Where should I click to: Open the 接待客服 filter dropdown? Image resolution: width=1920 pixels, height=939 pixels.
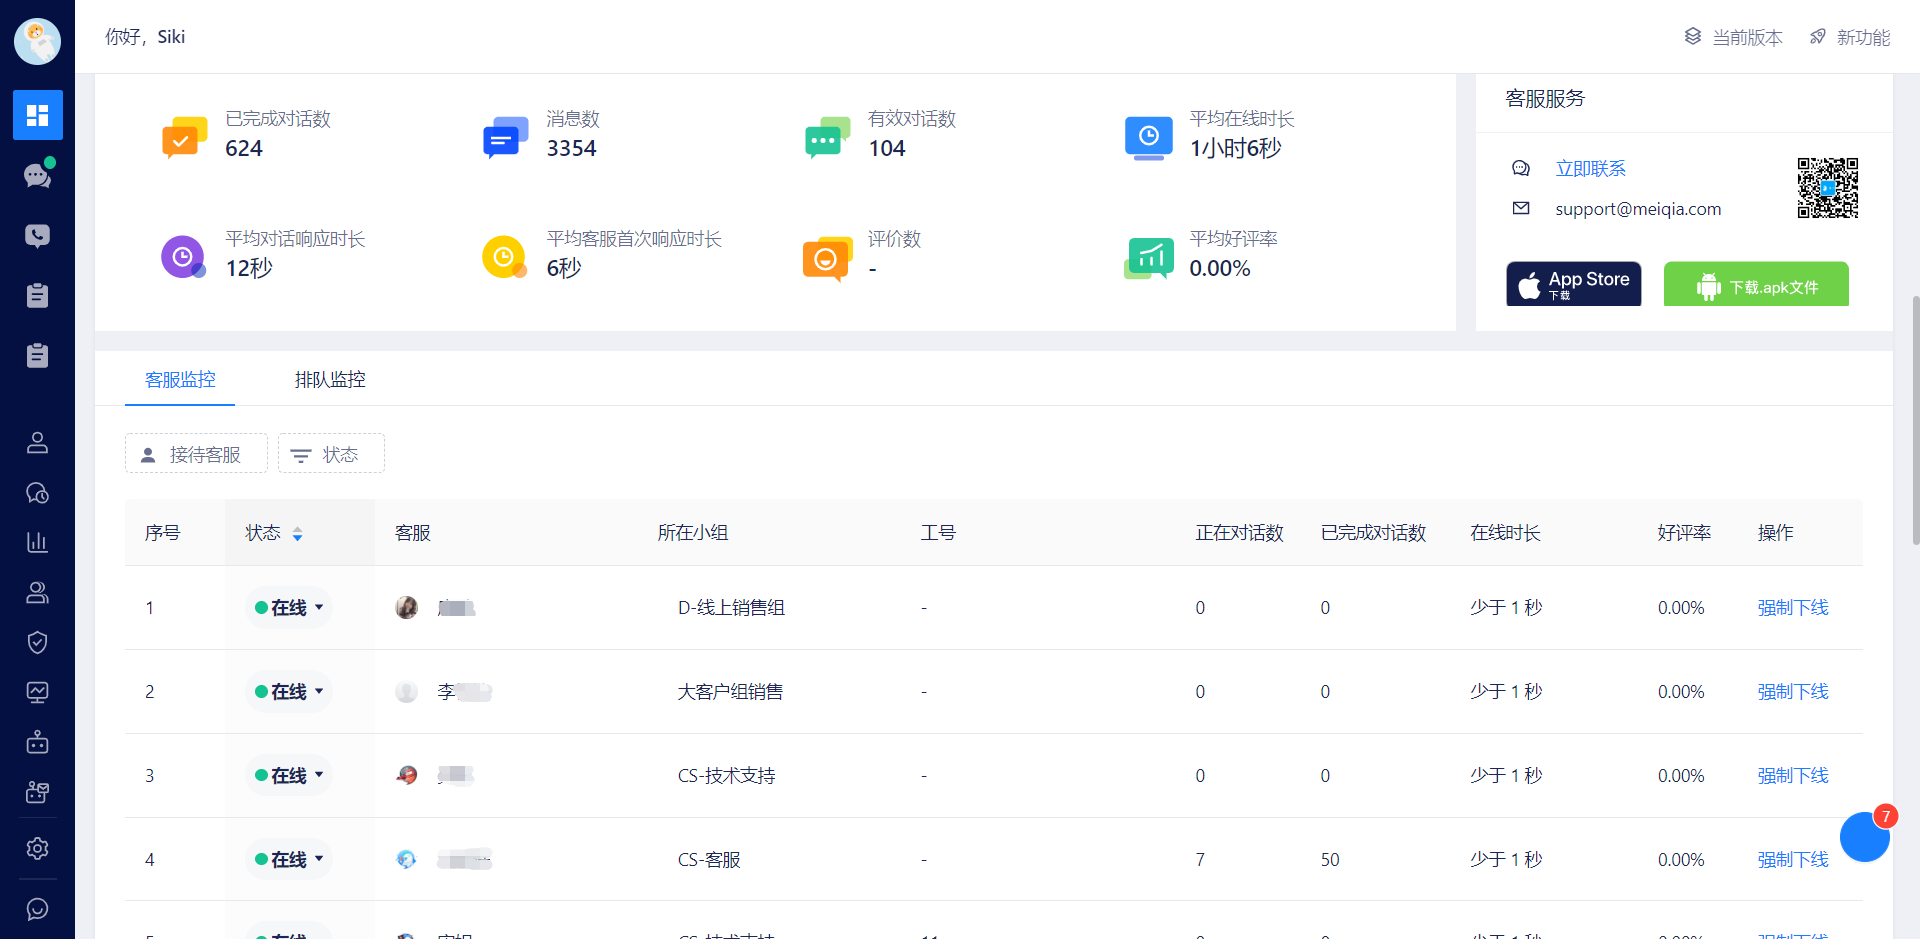tap(196, 454)
